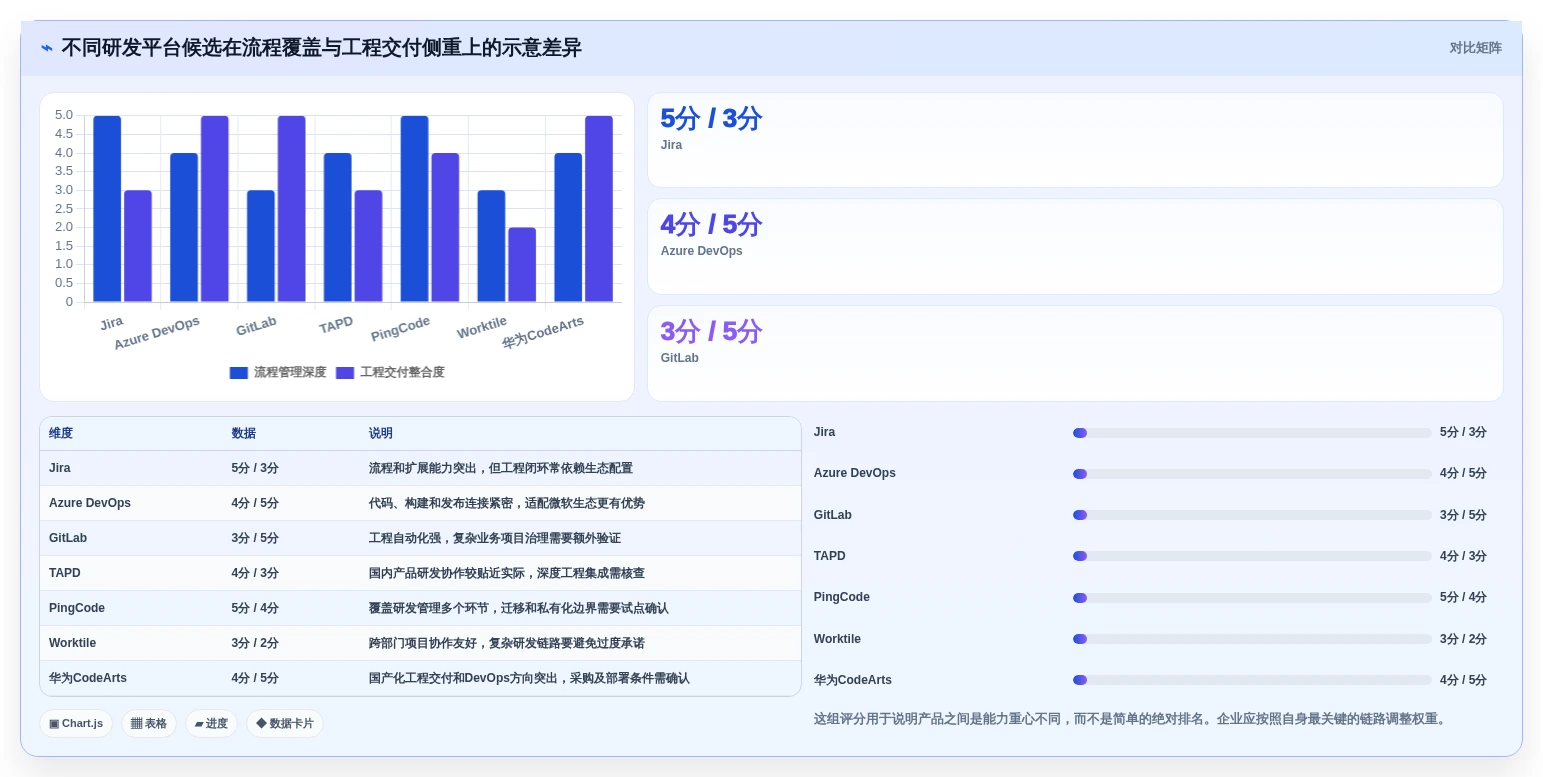This screenshot has height=777, width=1543.
Task: Click the 华为CodeArts axis label in chart
Action: pyautogui.click(x=543, y=332)
